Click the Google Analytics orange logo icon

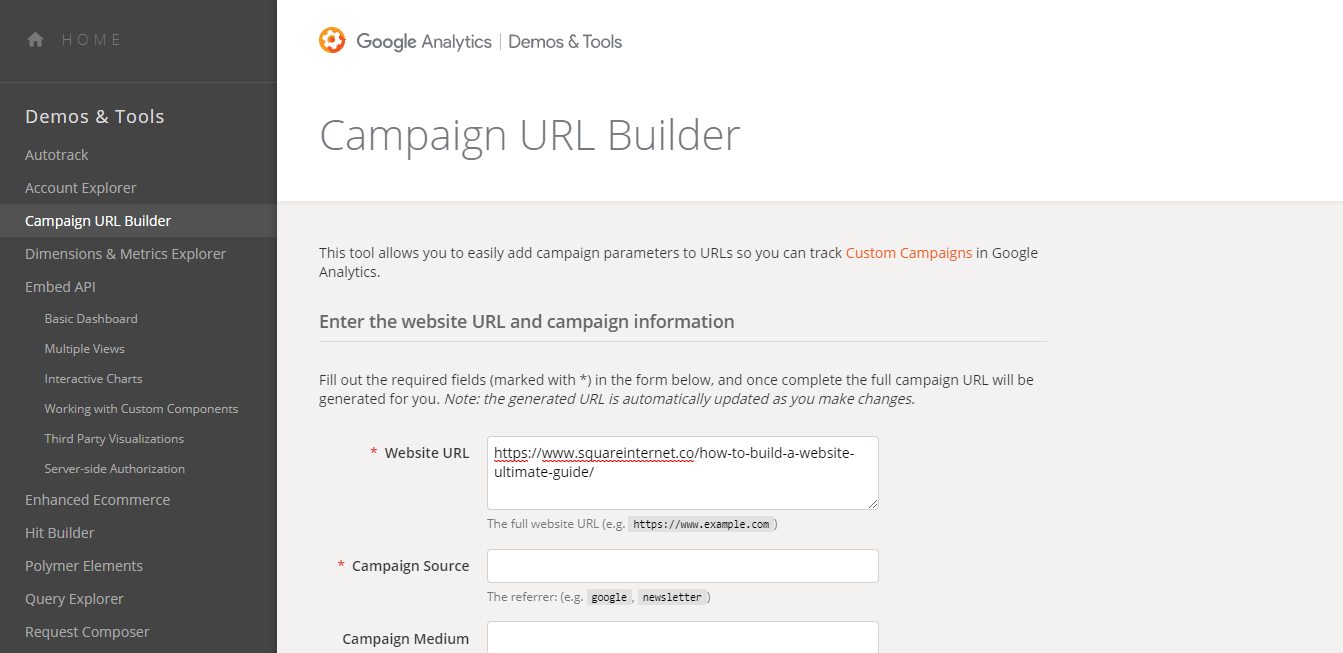tap(332, 41)
